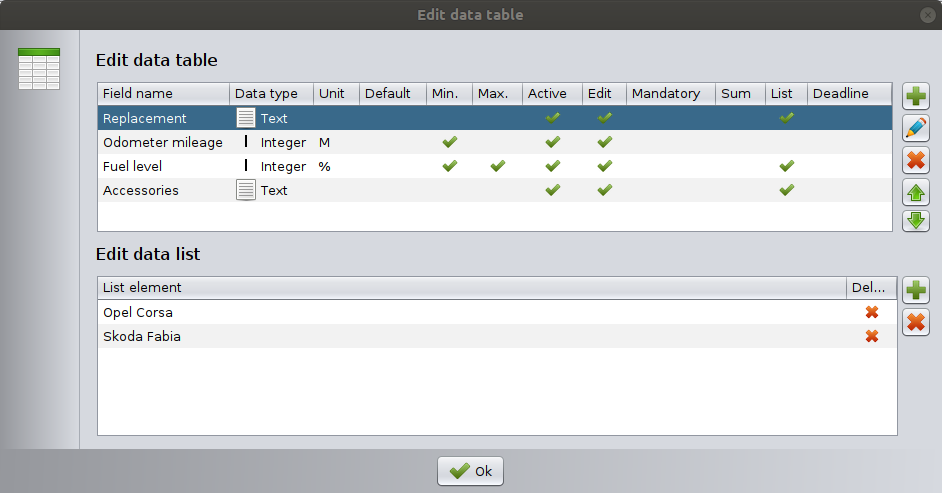
Task: Delete the Opel Corsa list element
Action: click(x=871, y=312)
